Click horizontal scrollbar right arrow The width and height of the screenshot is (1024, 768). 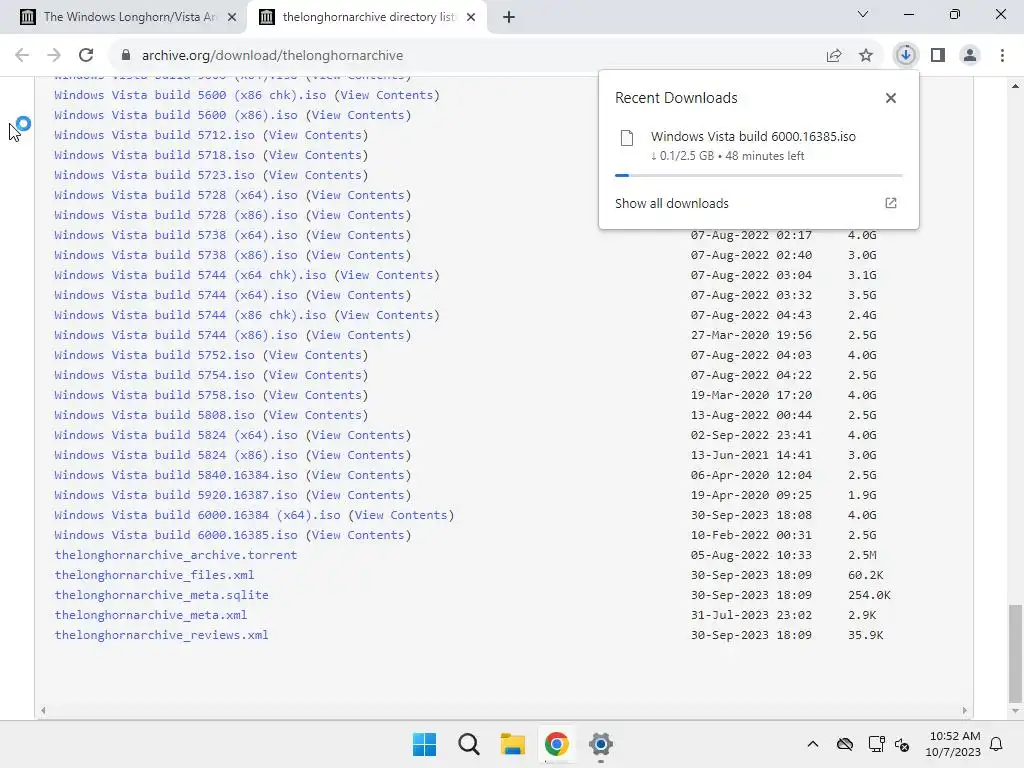pos(965,711)
